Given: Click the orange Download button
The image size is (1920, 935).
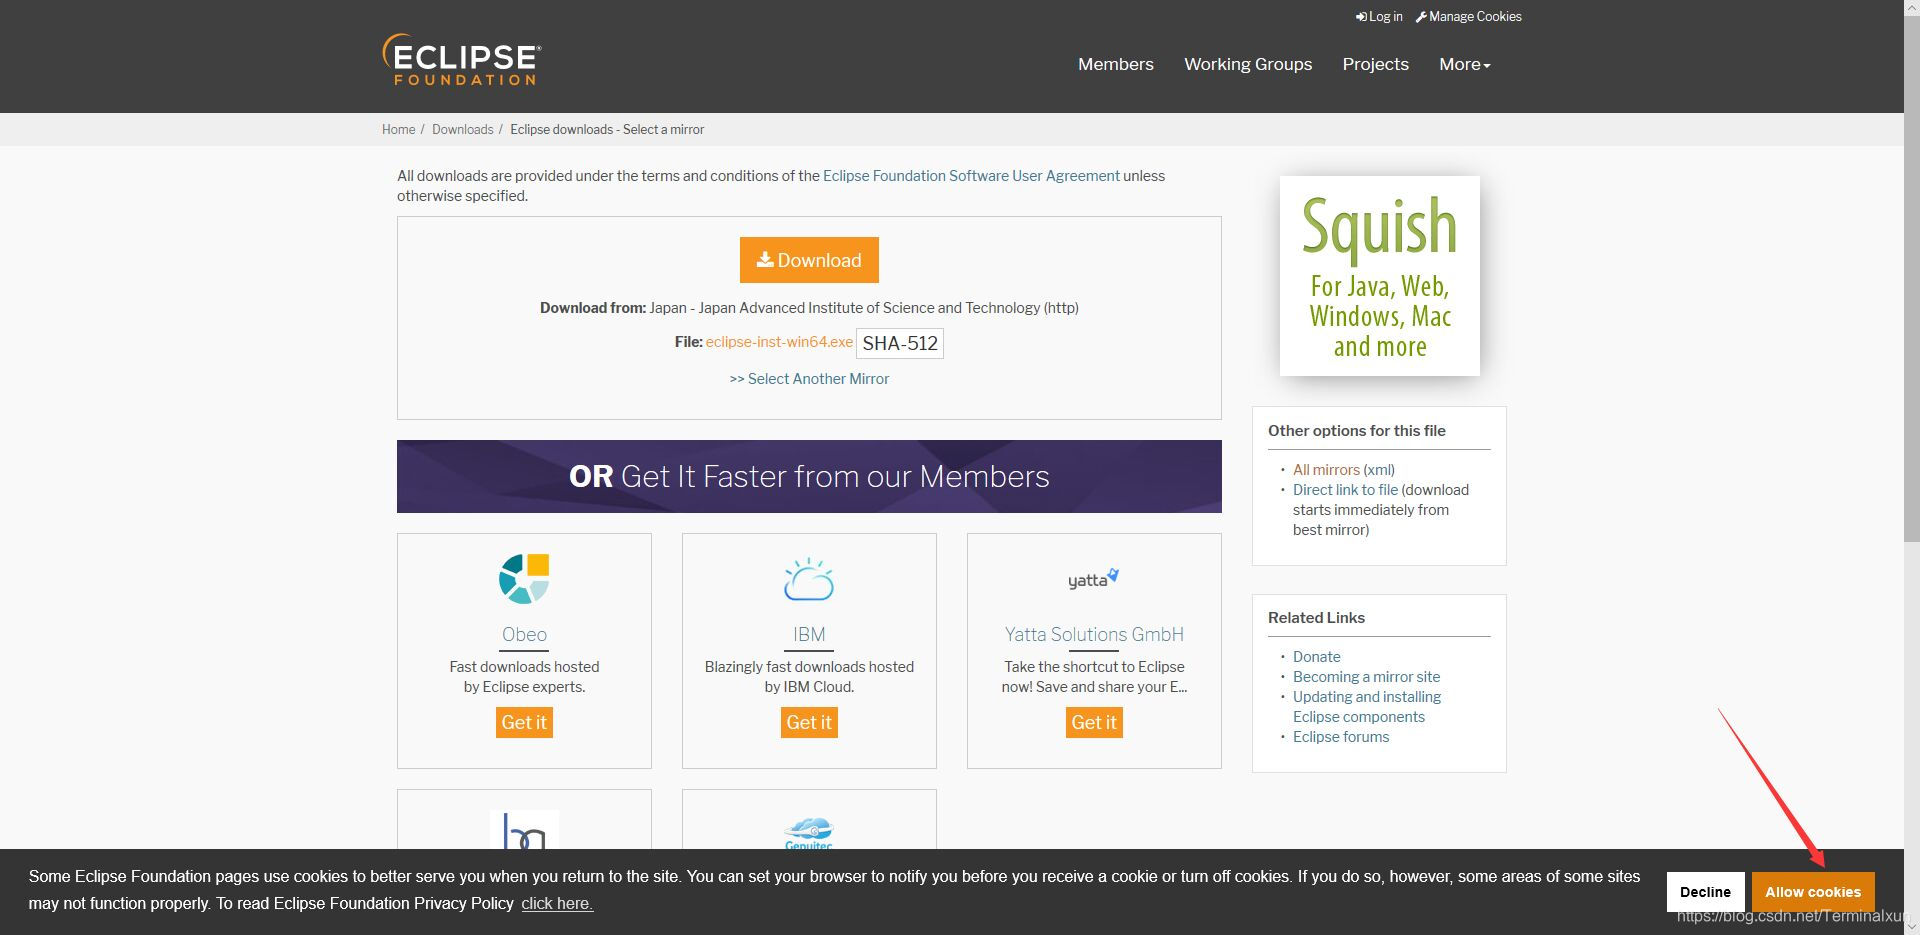Looking at the screenshot, I should [x=809, y=260].
